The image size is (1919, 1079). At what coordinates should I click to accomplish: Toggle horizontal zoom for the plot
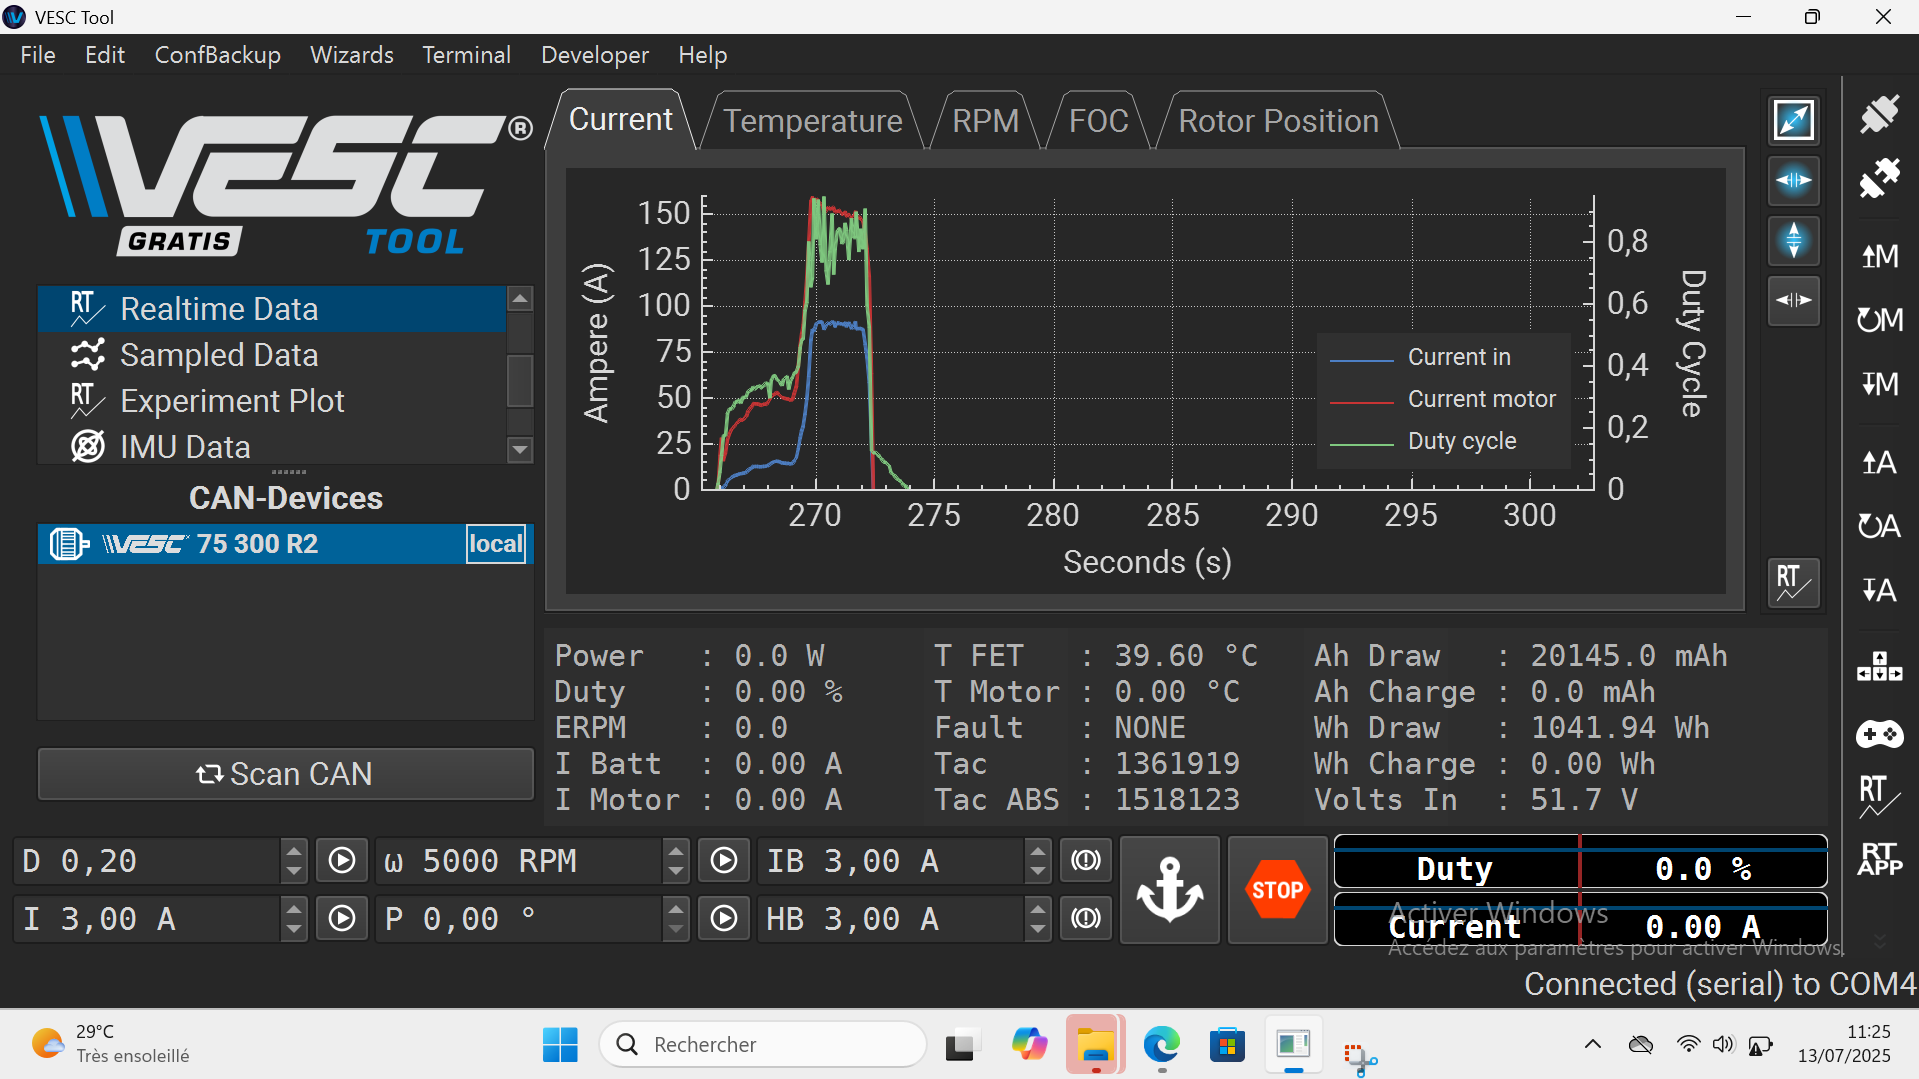pyautogui.click(x=1793, y=181)
